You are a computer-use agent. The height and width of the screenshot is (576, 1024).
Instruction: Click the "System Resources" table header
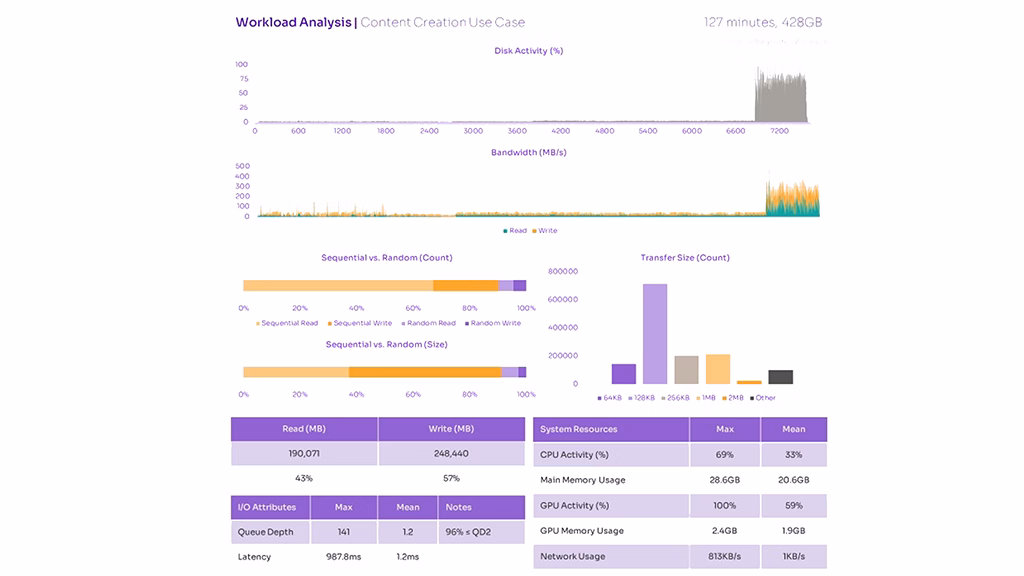click(611, 429)
